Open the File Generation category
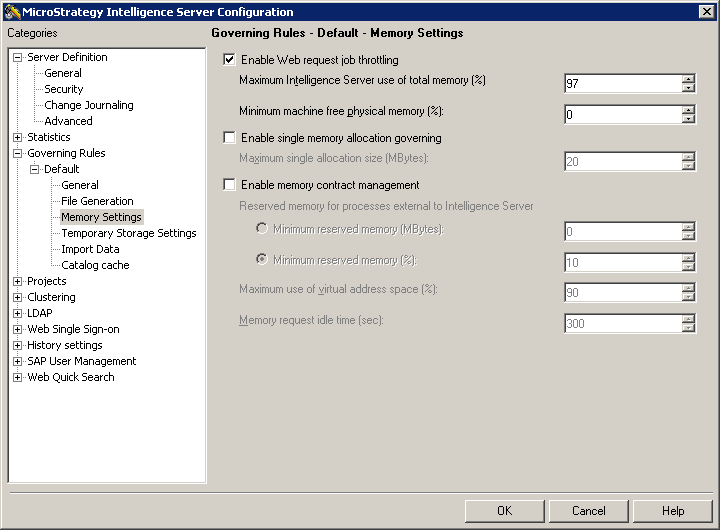This screenshot has width=720, height=530. 97,201
